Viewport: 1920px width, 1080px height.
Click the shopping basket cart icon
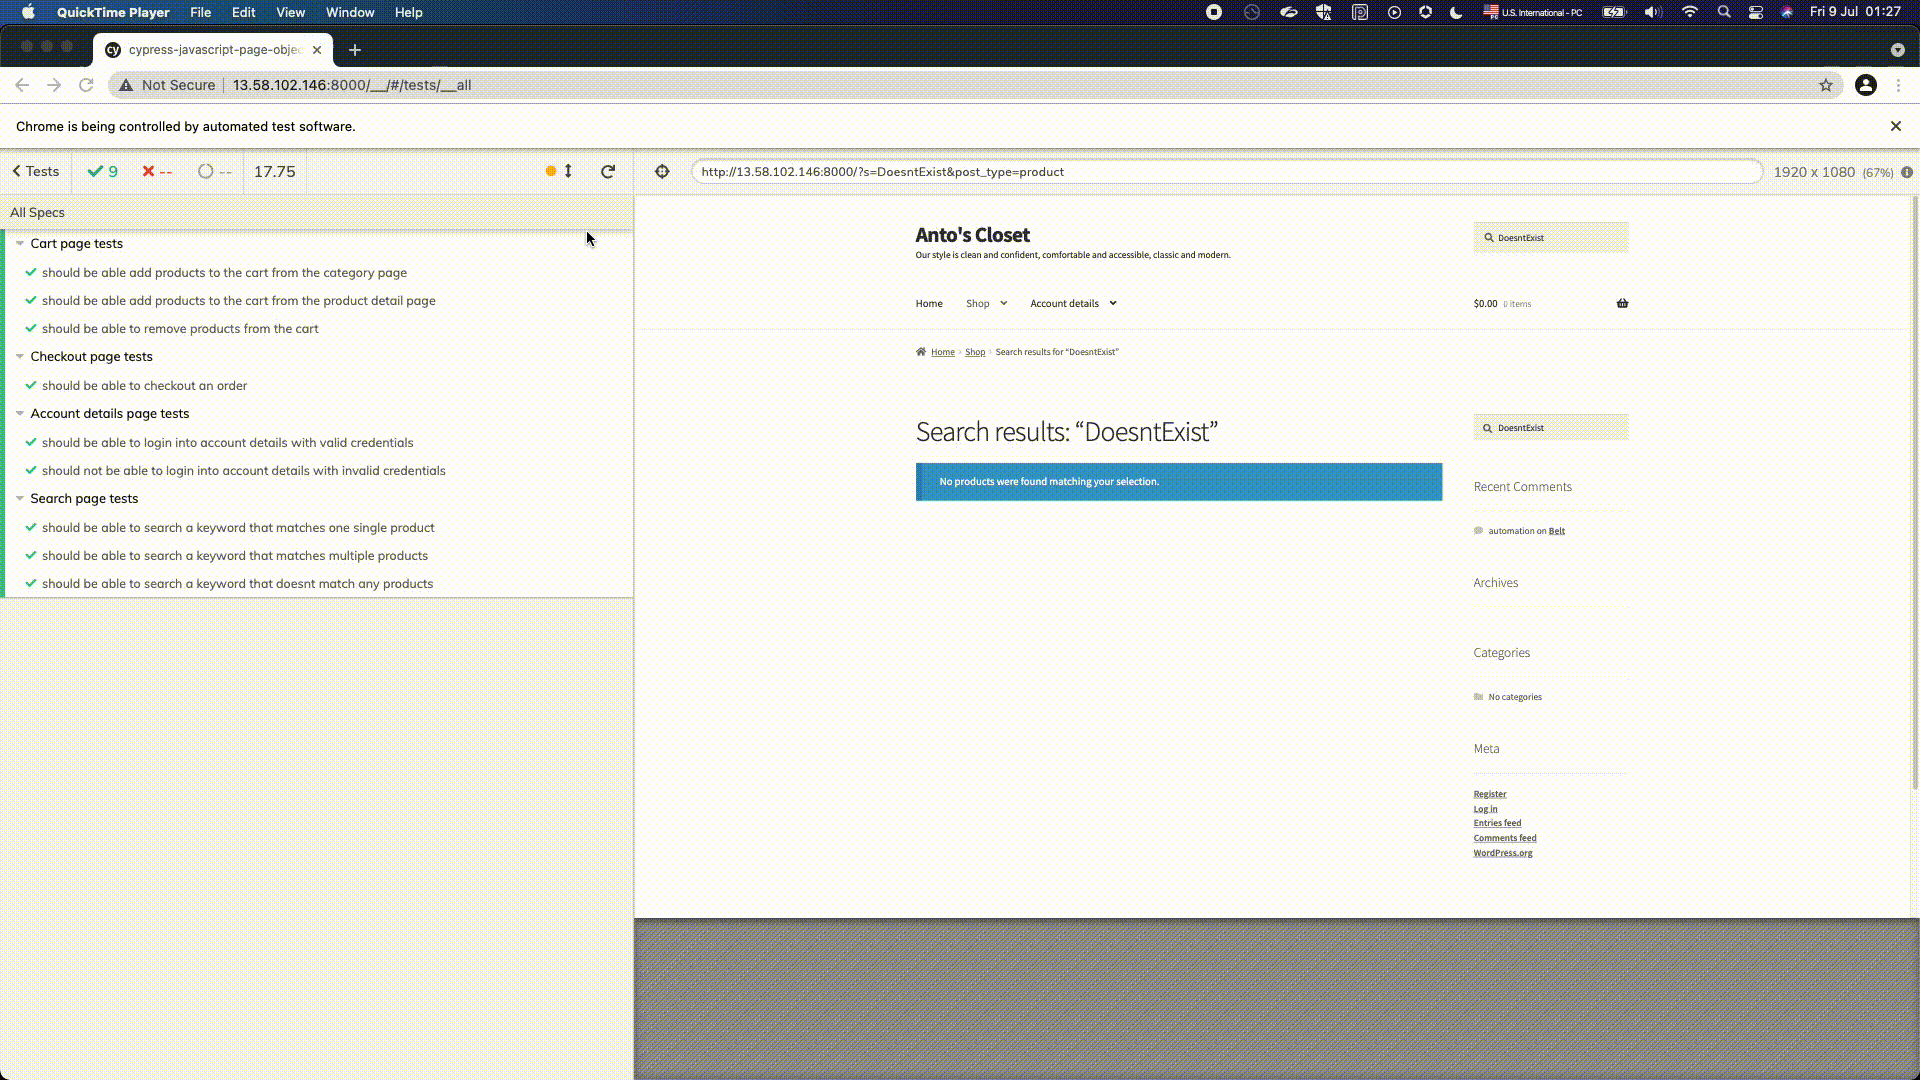point(1622,303)
